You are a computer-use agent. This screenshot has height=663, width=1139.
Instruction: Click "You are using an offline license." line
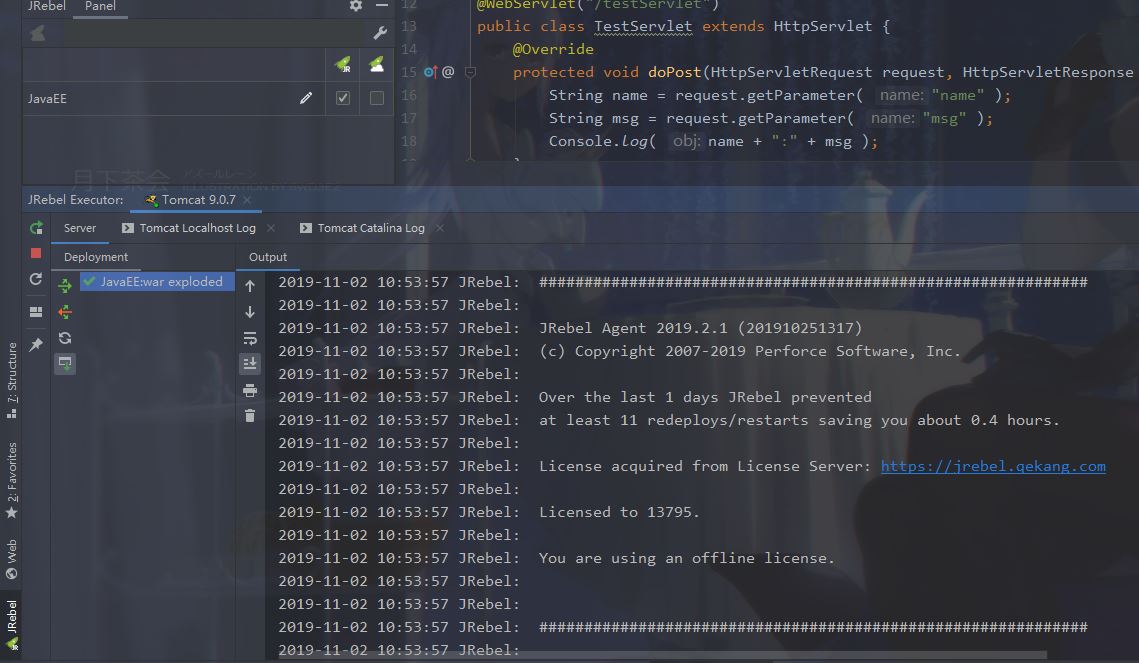coord(686,558)
